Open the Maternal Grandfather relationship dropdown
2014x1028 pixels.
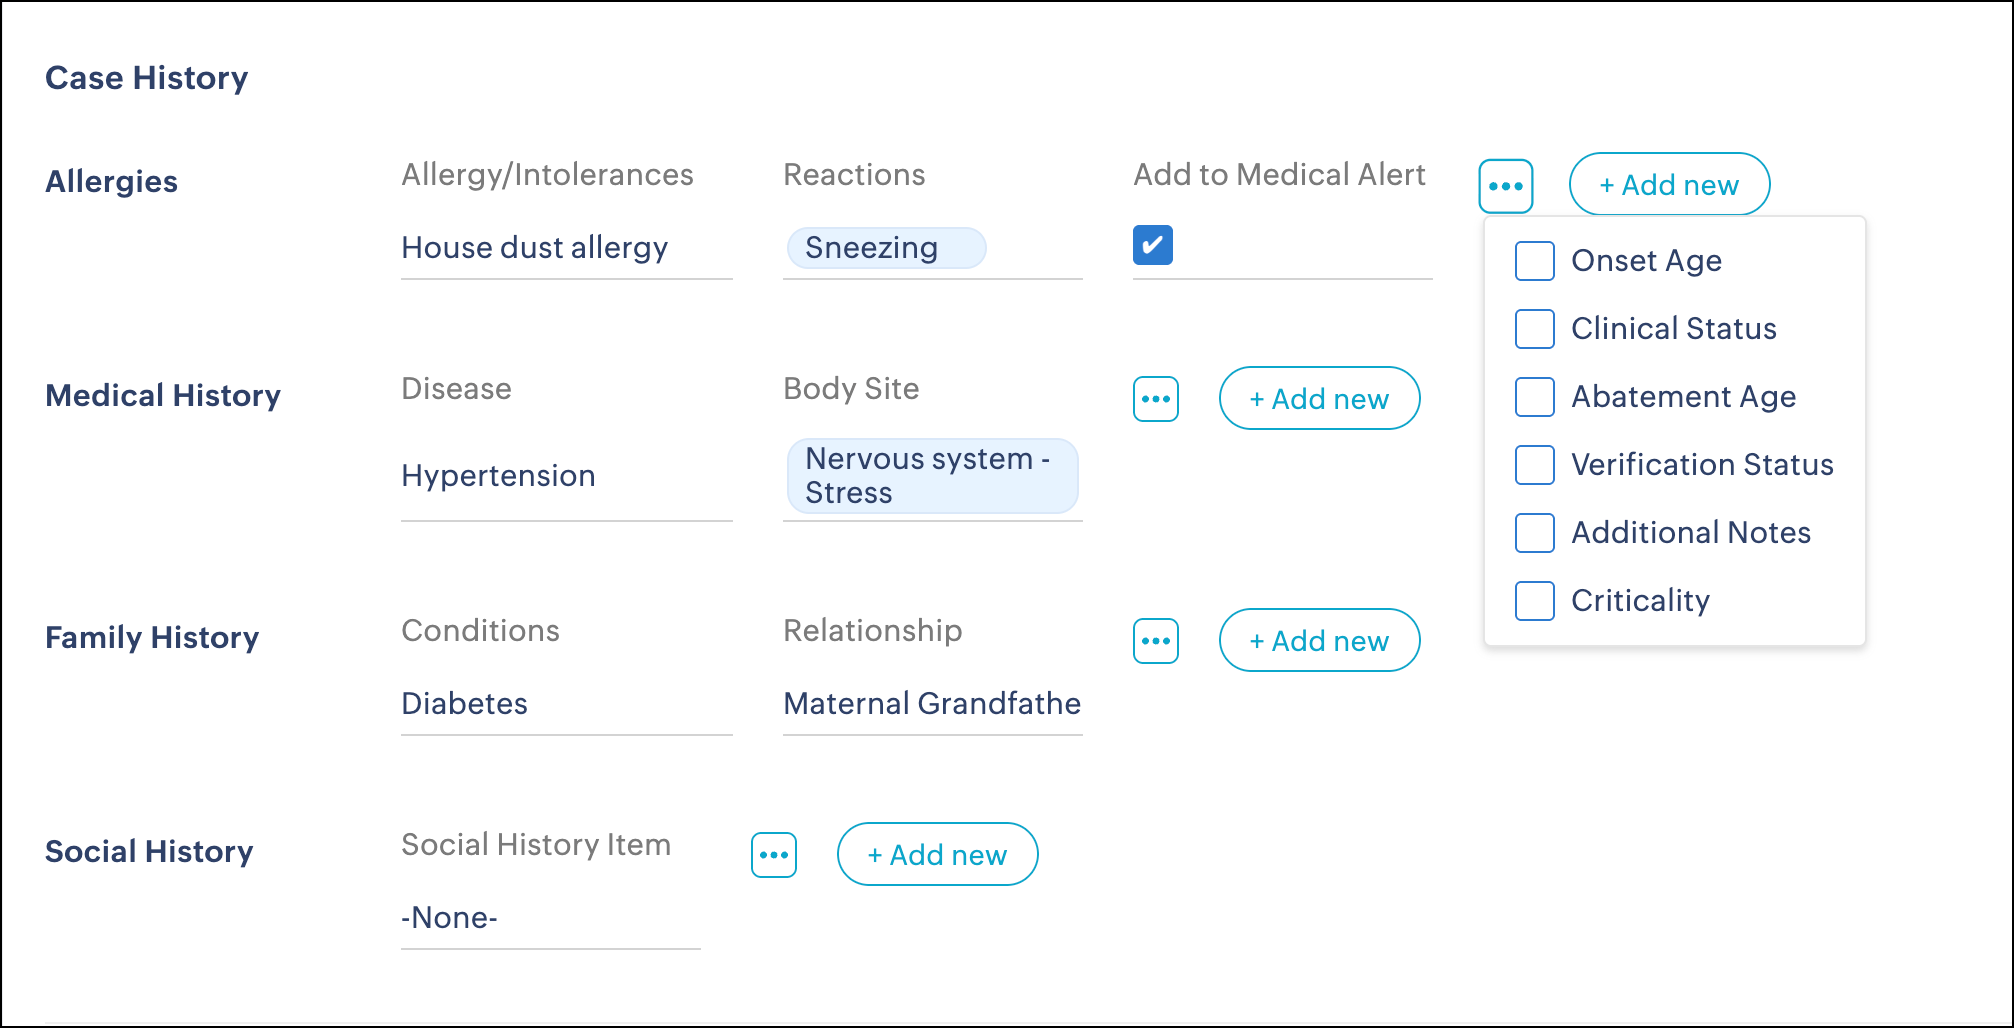(932, 704)
